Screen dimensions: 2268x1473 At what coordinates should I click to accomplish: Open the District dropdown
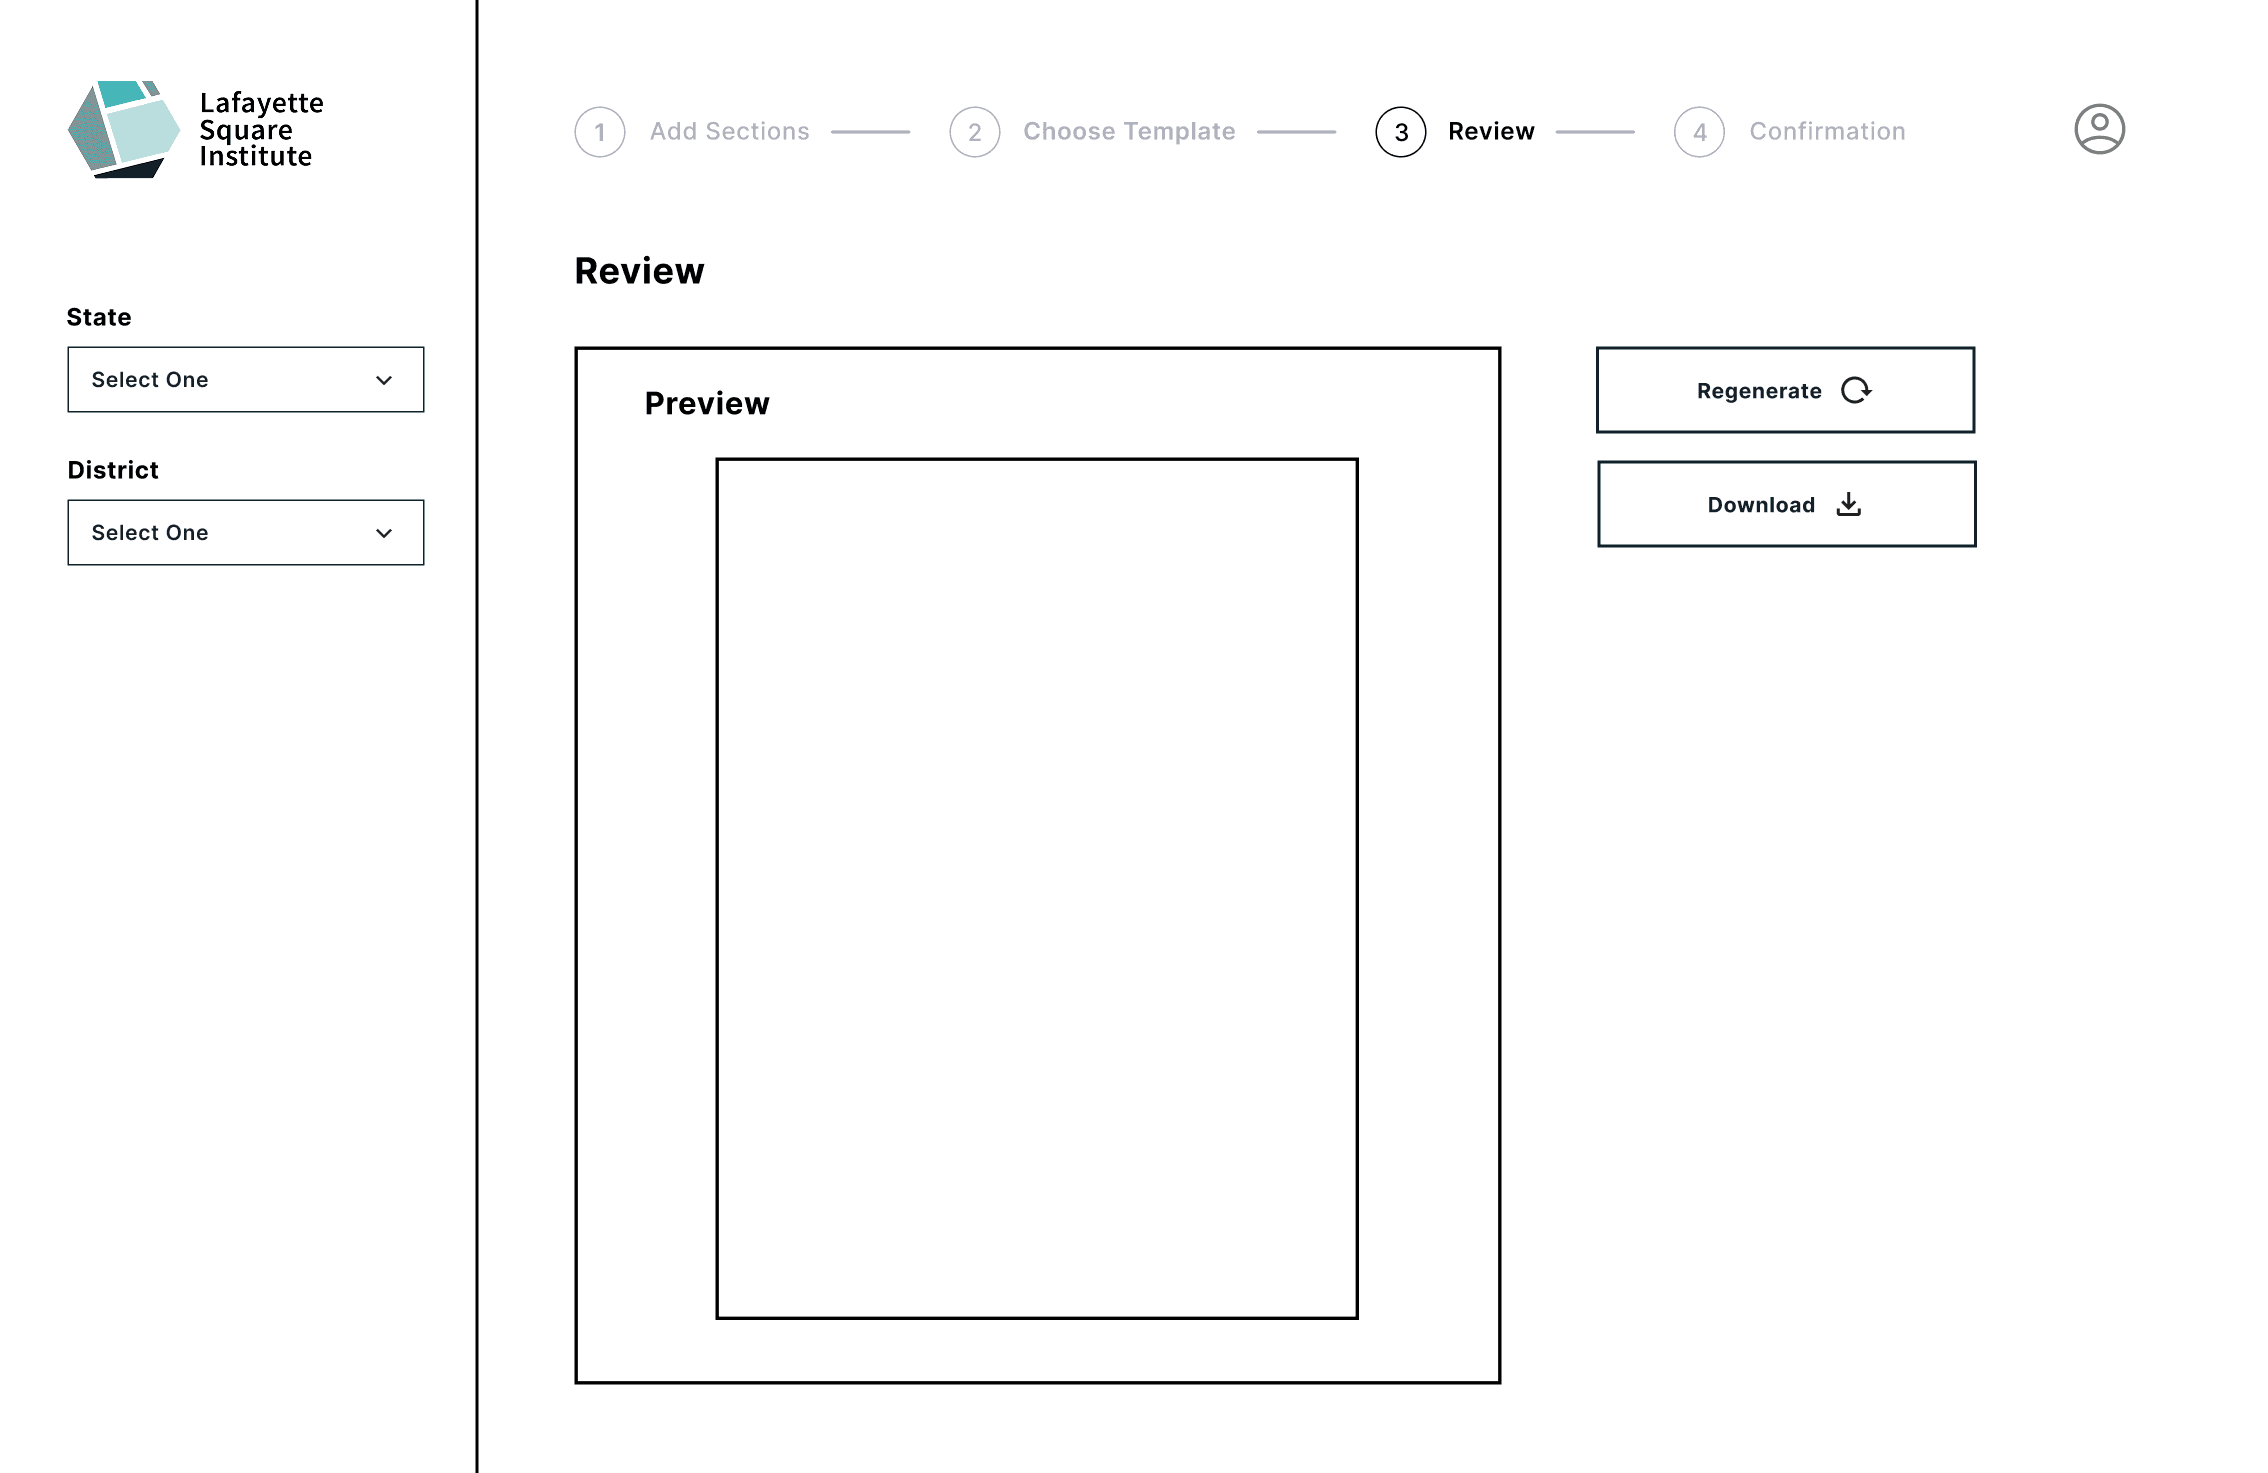245,533
